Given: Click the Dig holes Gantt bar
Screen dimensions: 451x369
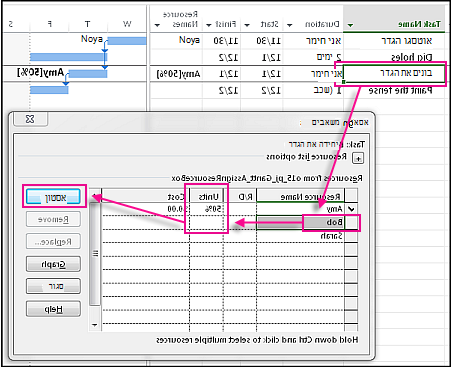Looking at the screenshot, I should tap(68, 57).
